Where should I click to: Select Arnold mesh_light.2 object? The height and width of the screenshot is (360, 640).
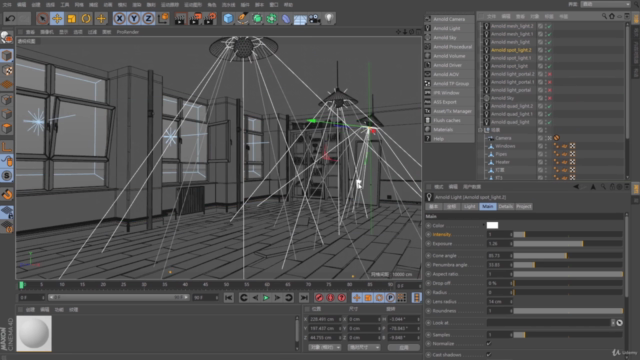point(512,26)
